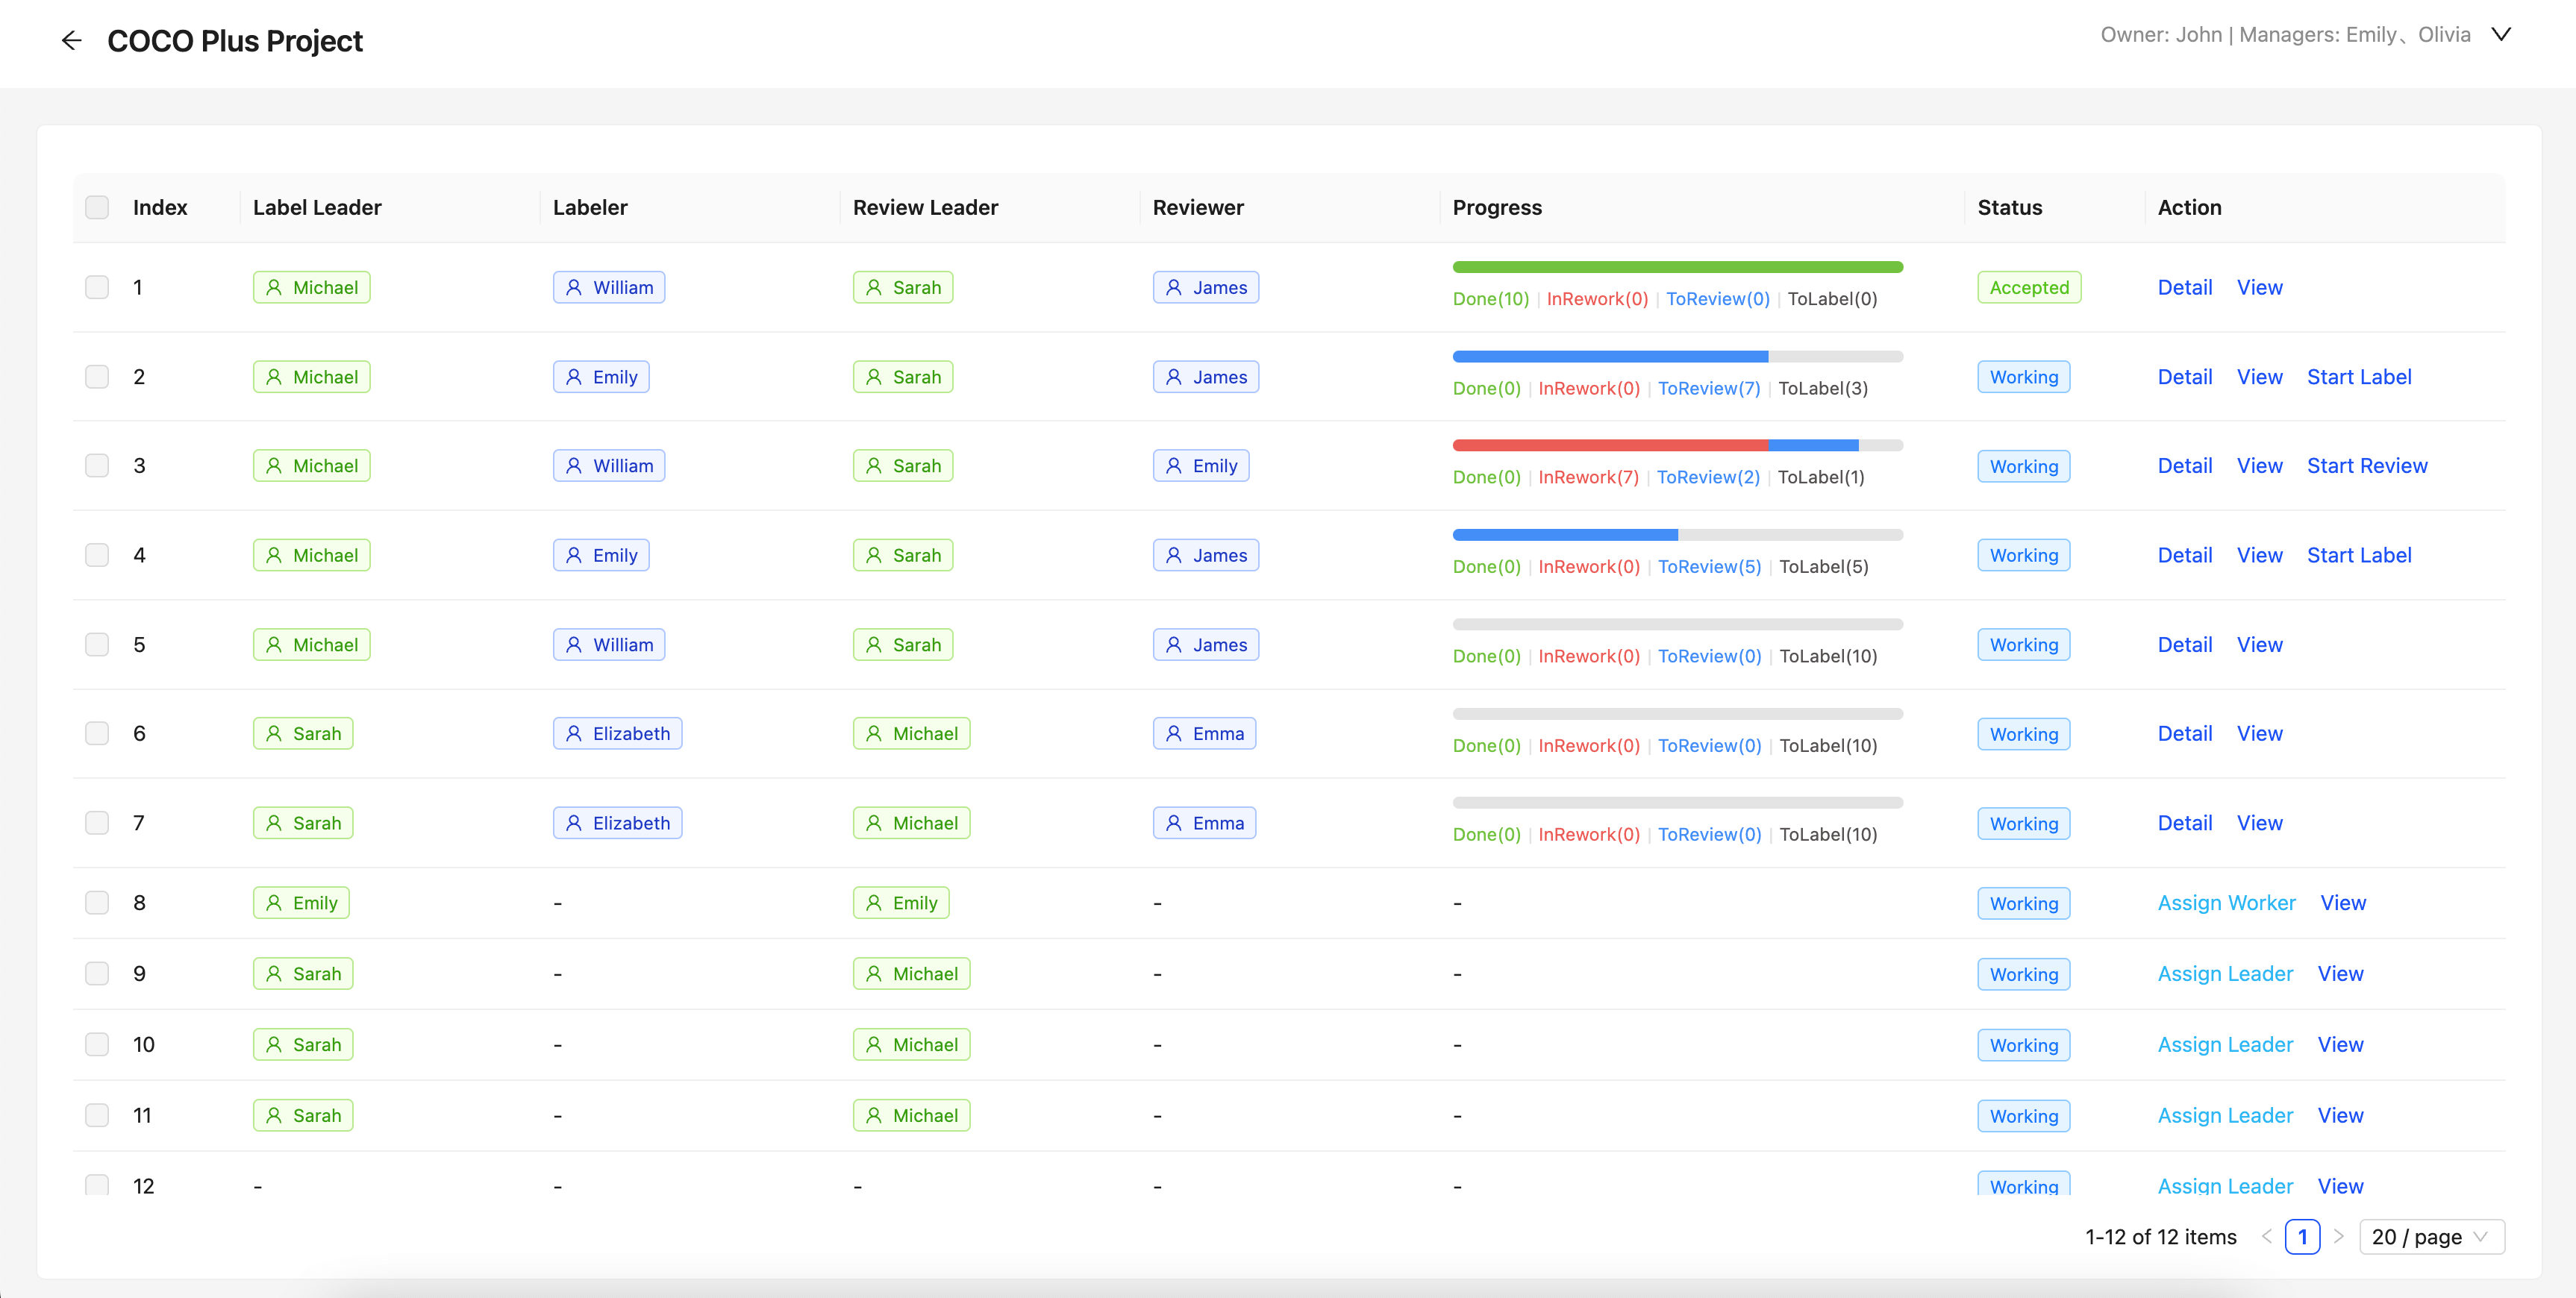Click Michael's user icon in row 1
This screenshot has height=1298, width=2576.
pos(274,288)
